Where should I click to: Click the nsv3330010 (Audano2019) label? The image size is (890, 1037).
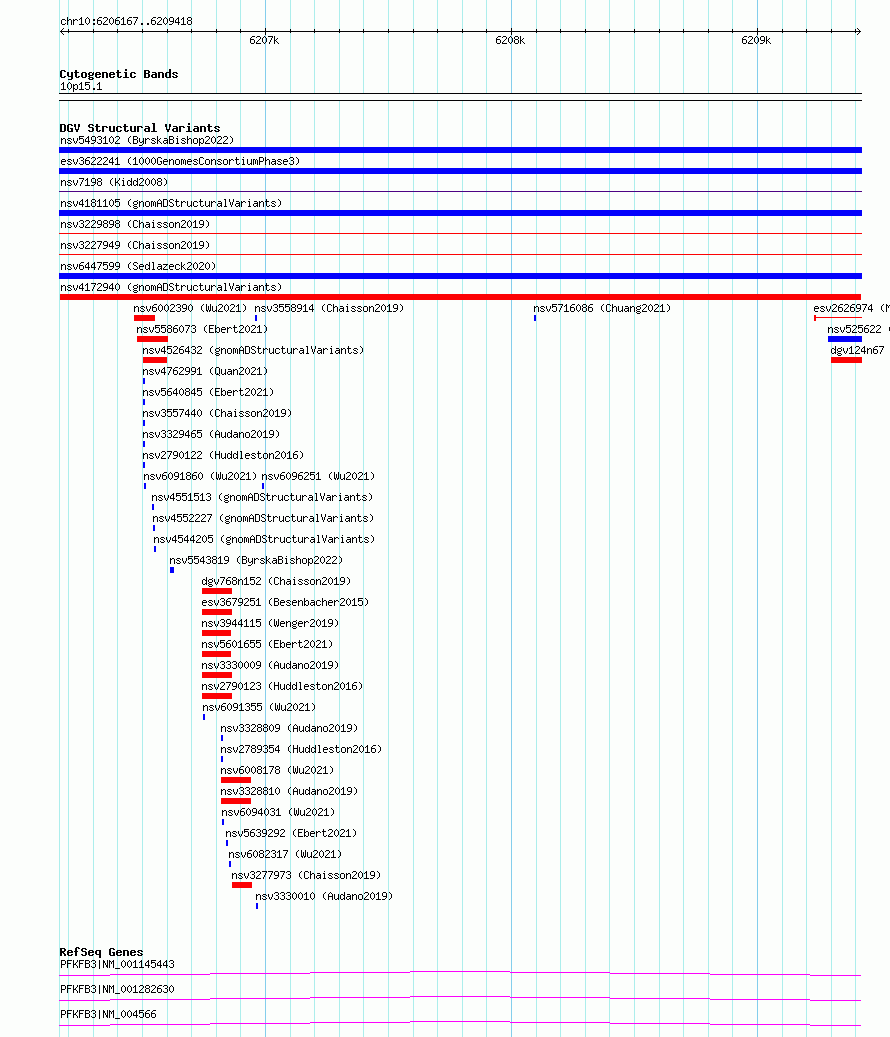coord(324,896)
